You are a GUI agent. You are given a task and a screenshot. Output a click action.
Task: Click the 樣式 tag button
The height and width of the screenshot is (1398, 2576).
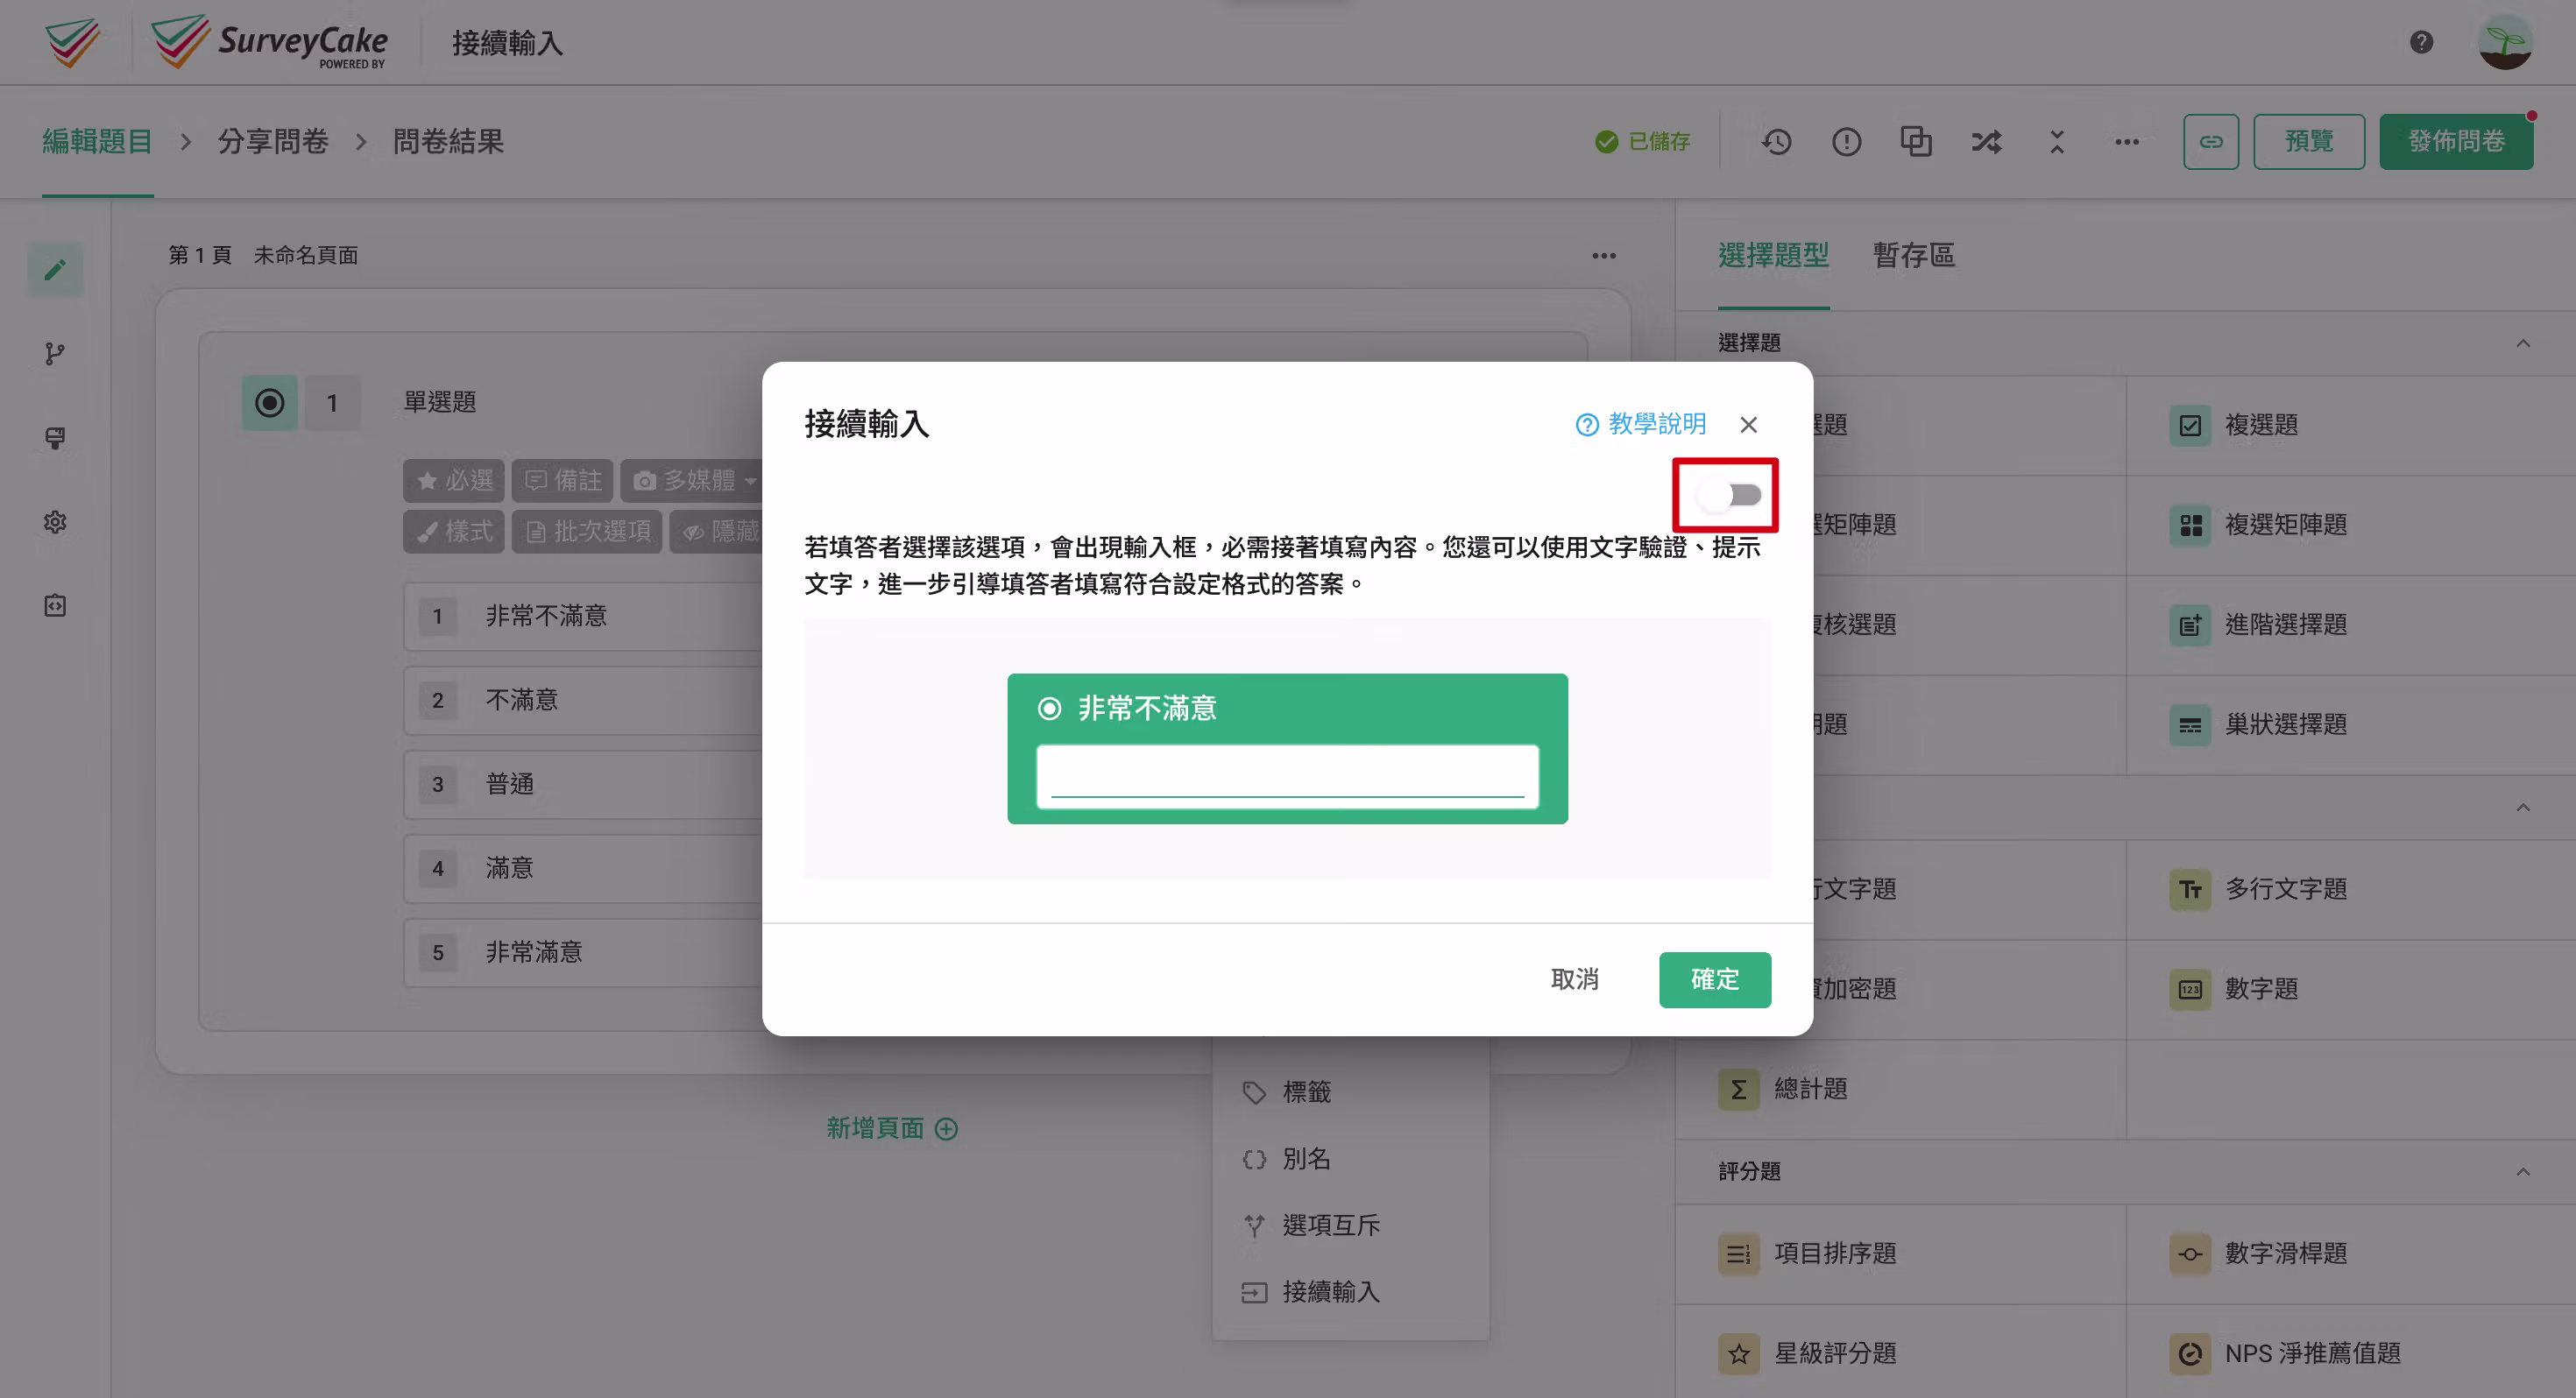454,531
